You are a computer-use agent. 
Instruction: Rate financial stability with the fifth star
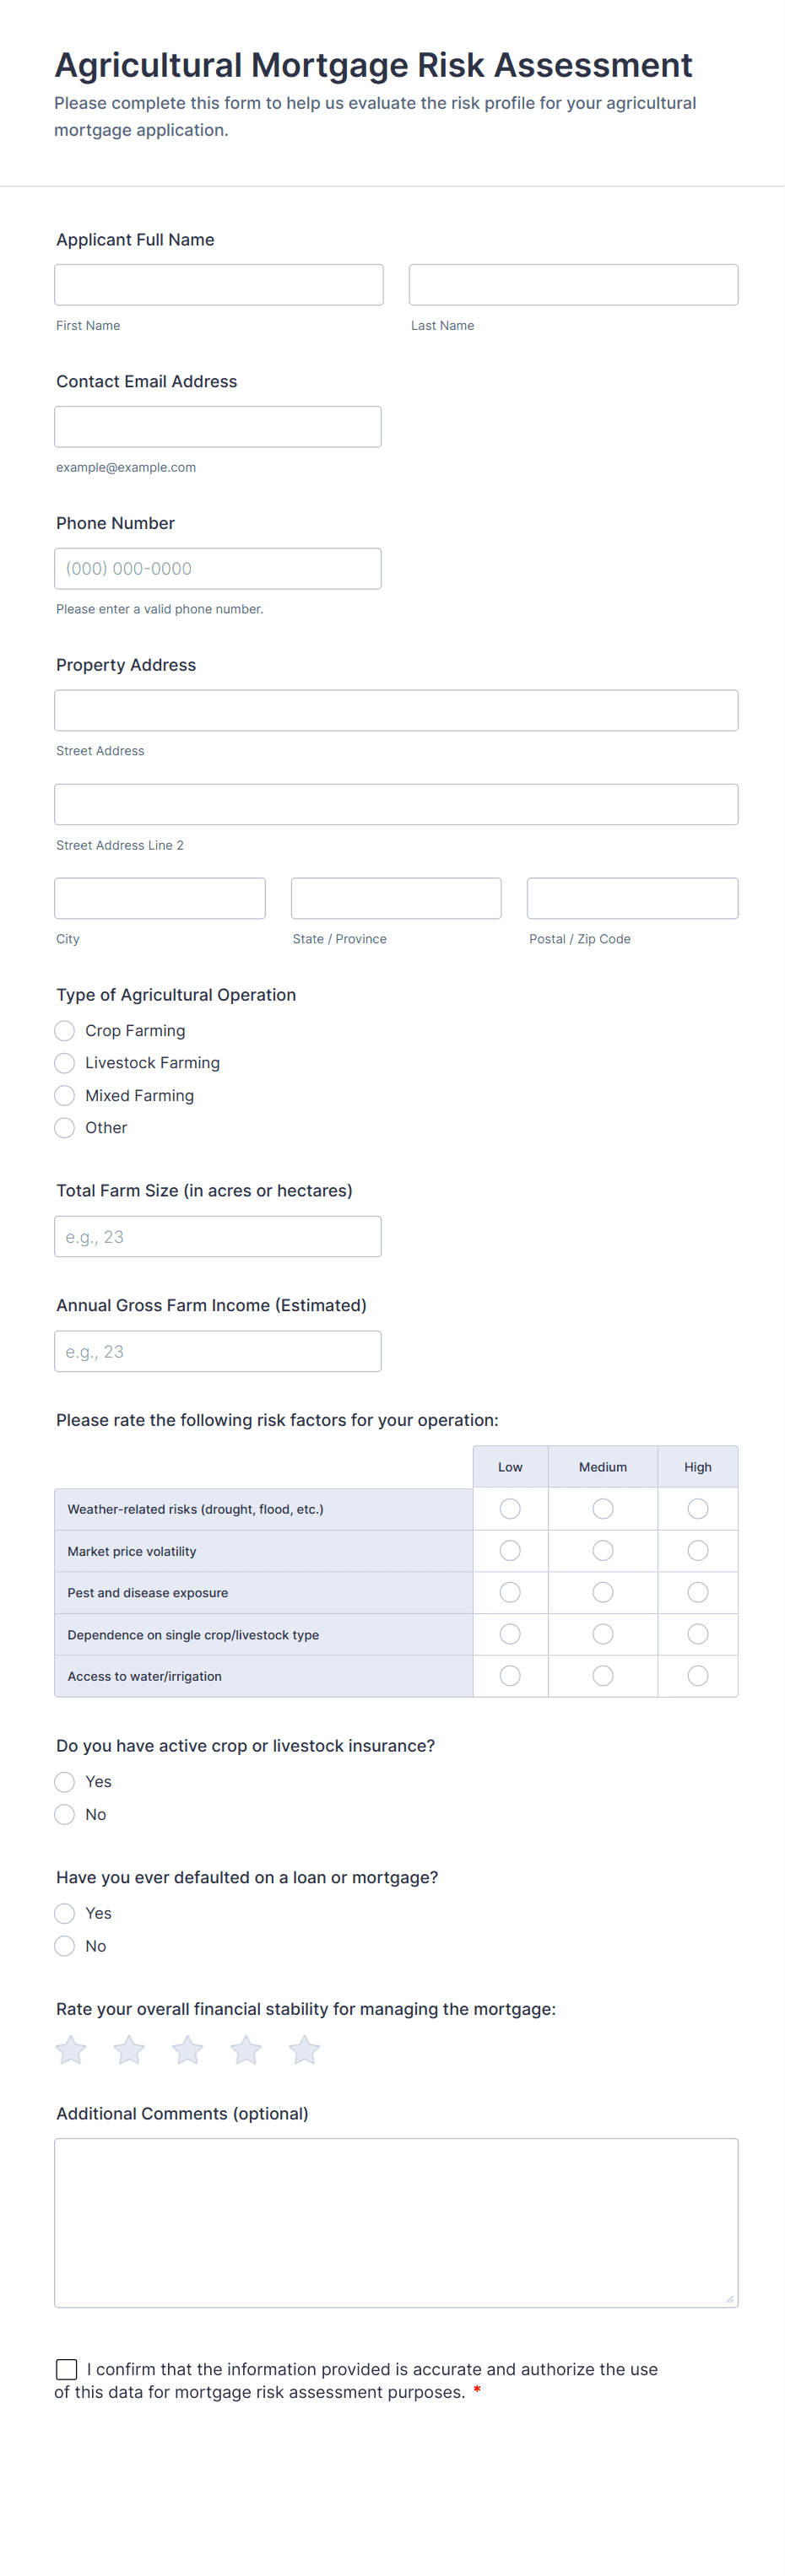(x=305, y=2050)
